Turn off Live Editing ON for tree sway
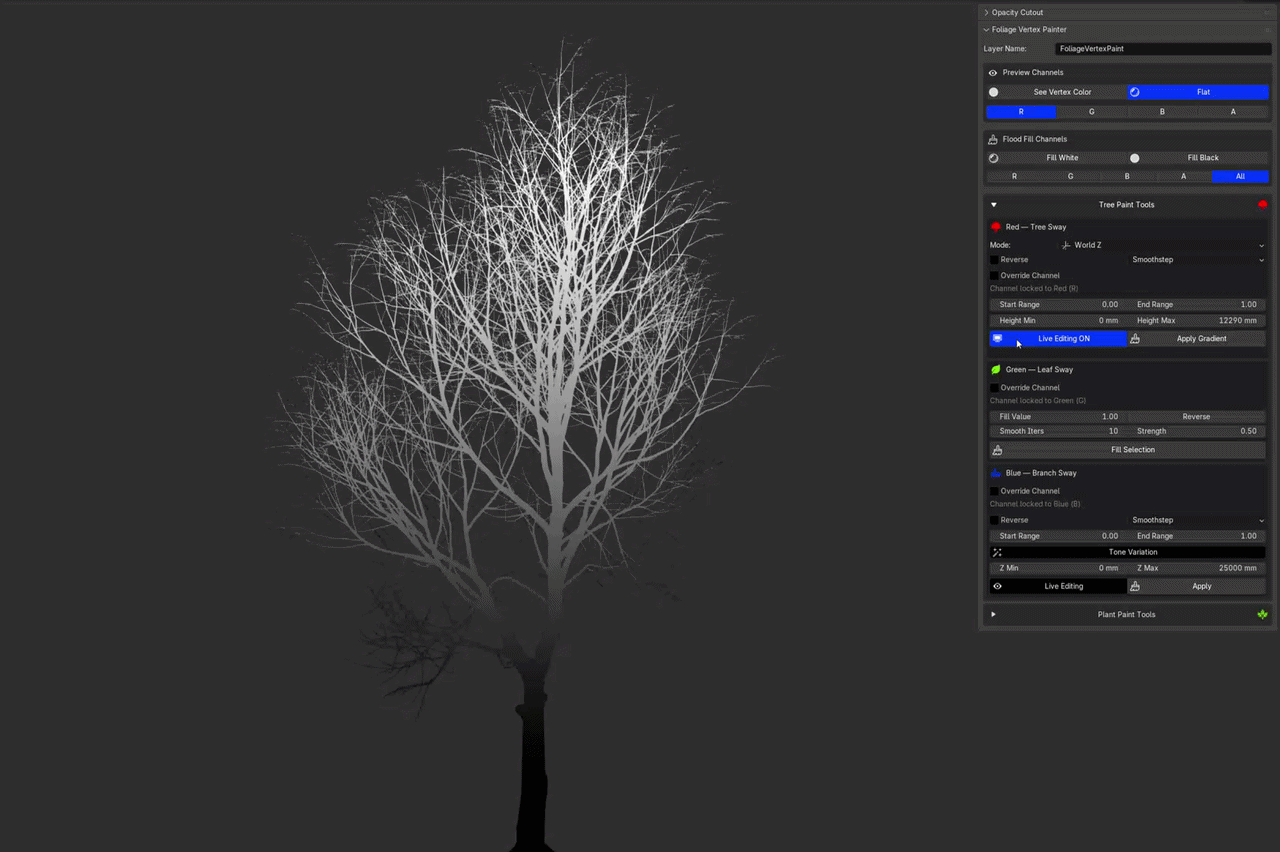 (1058, 339)
